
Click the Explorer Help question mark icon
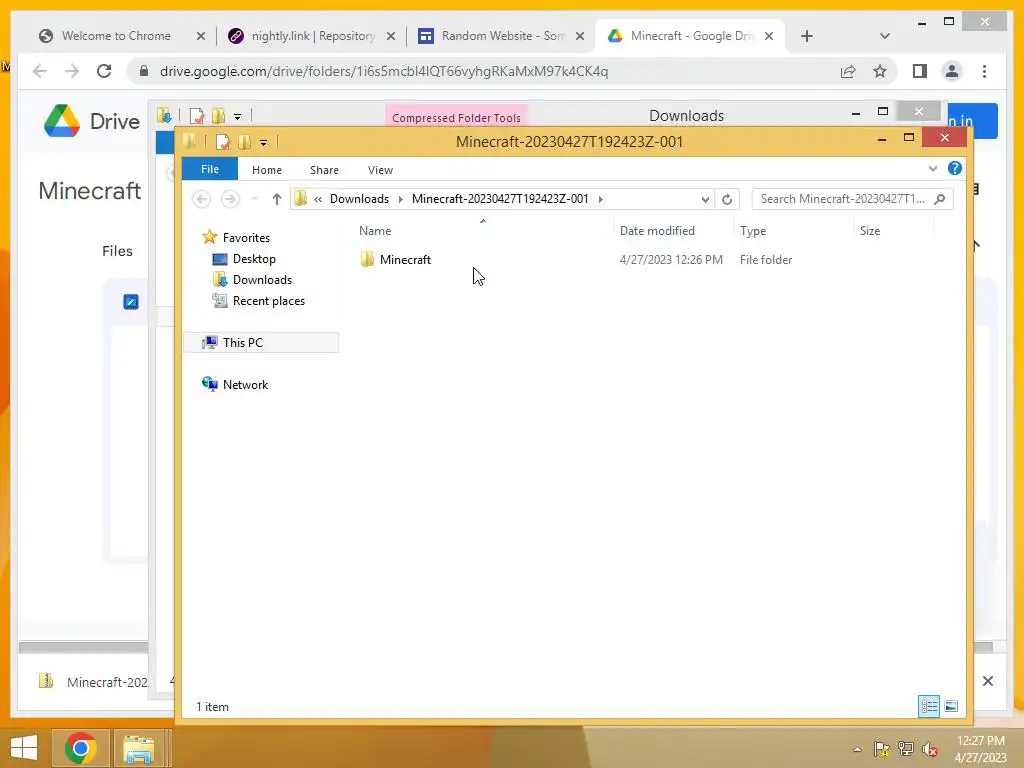[954, 168]
